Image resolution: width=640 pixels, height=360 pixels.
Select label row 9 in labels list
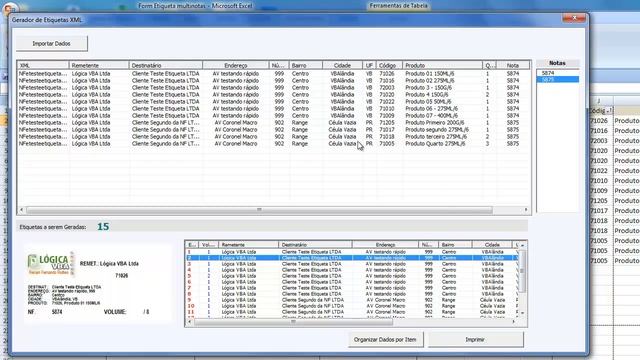click(352, 300)
